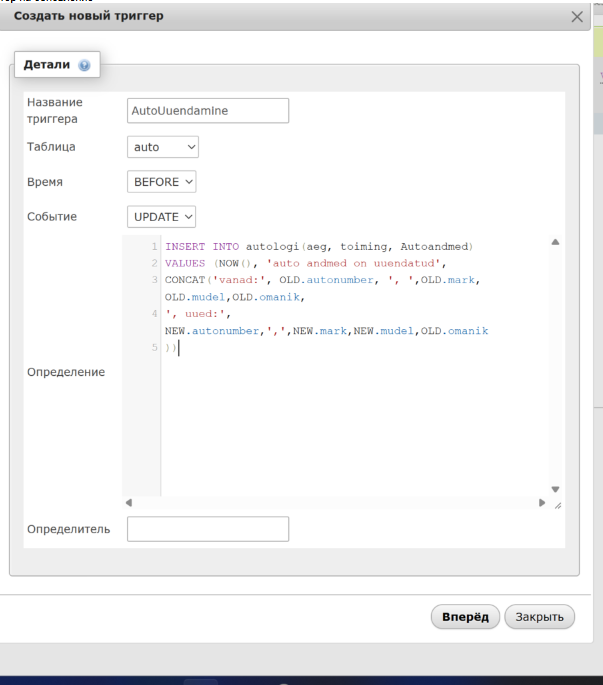Click the scroll right arrow below the editor

click(x=542, y=503)
